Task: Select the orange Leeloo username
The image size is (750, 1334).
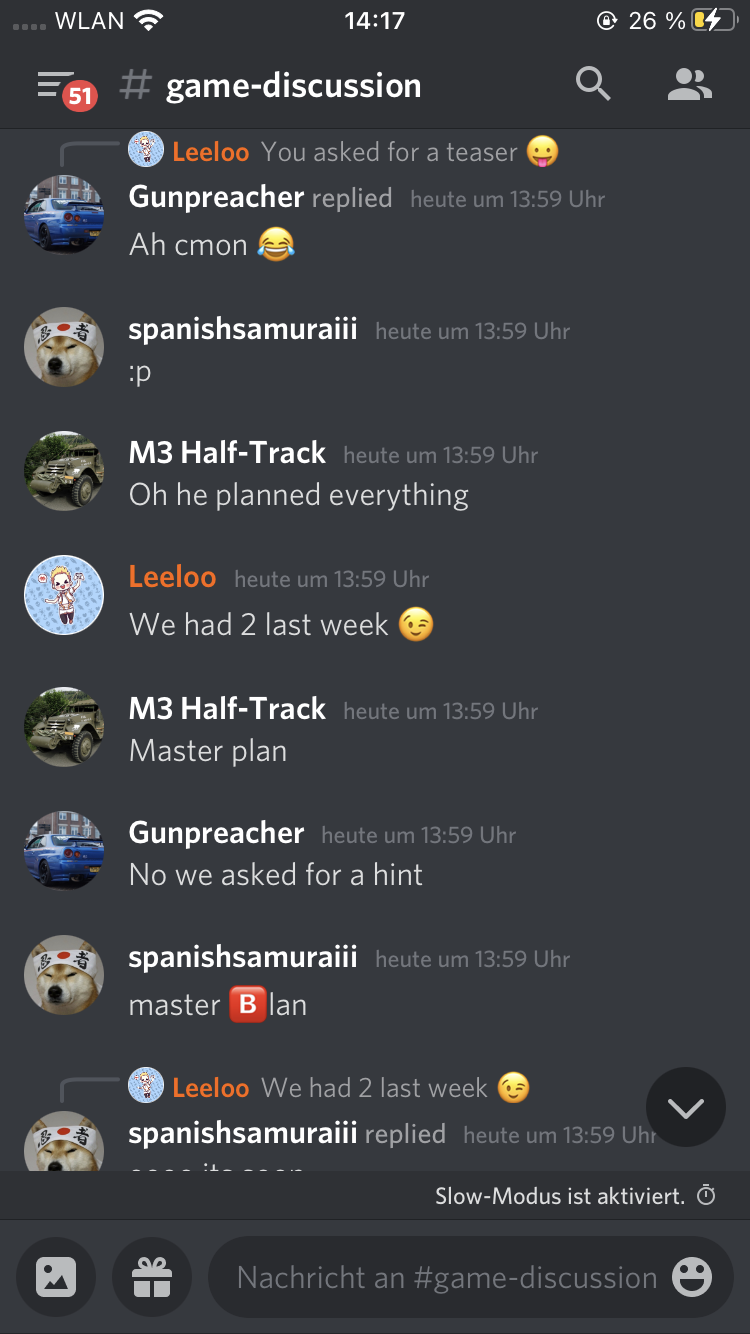Action: (172, 577)
